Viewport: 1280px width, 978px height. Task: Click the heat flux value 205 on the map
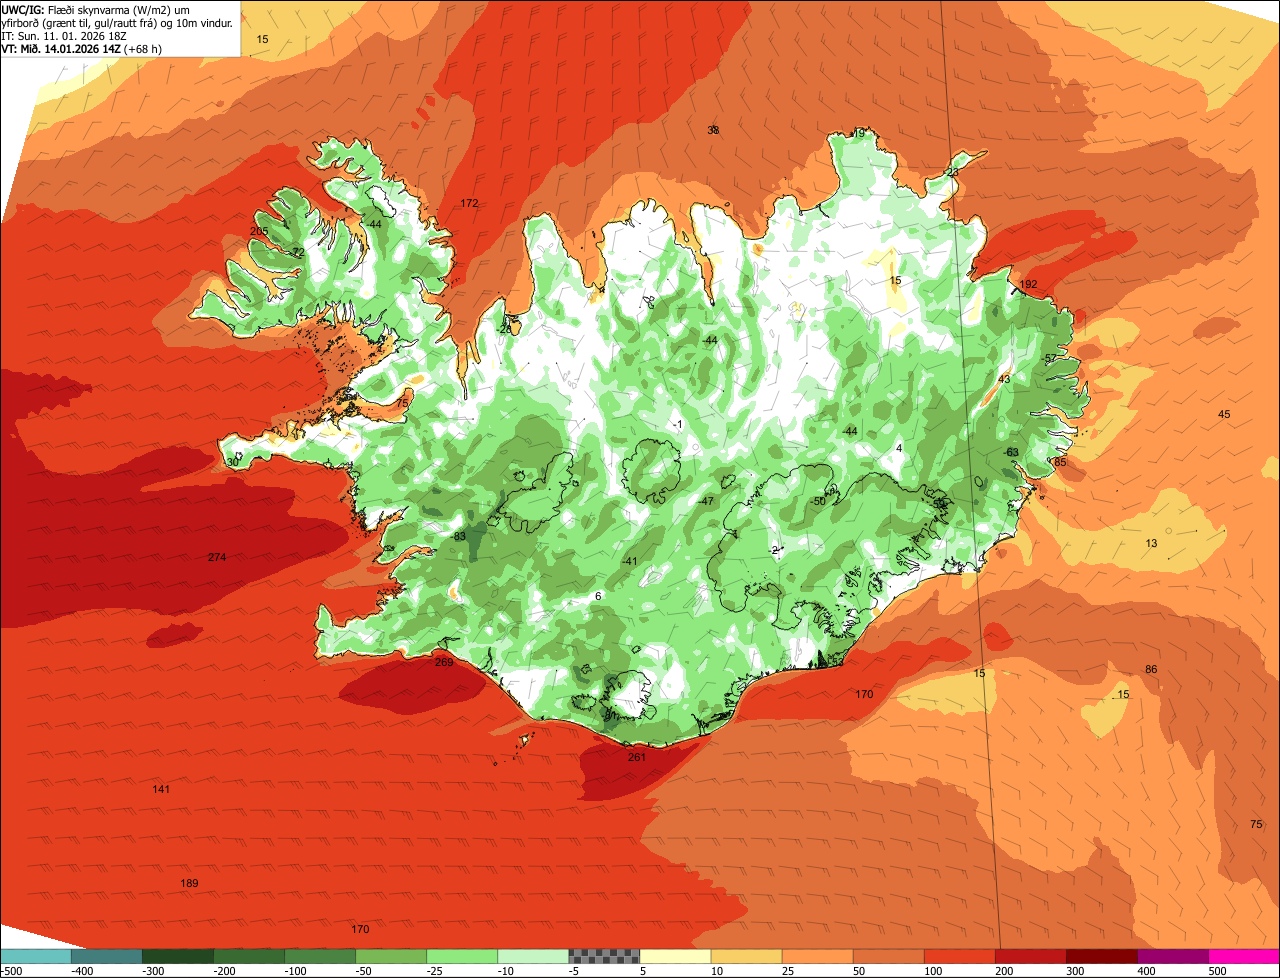click(x=259, y=231)
